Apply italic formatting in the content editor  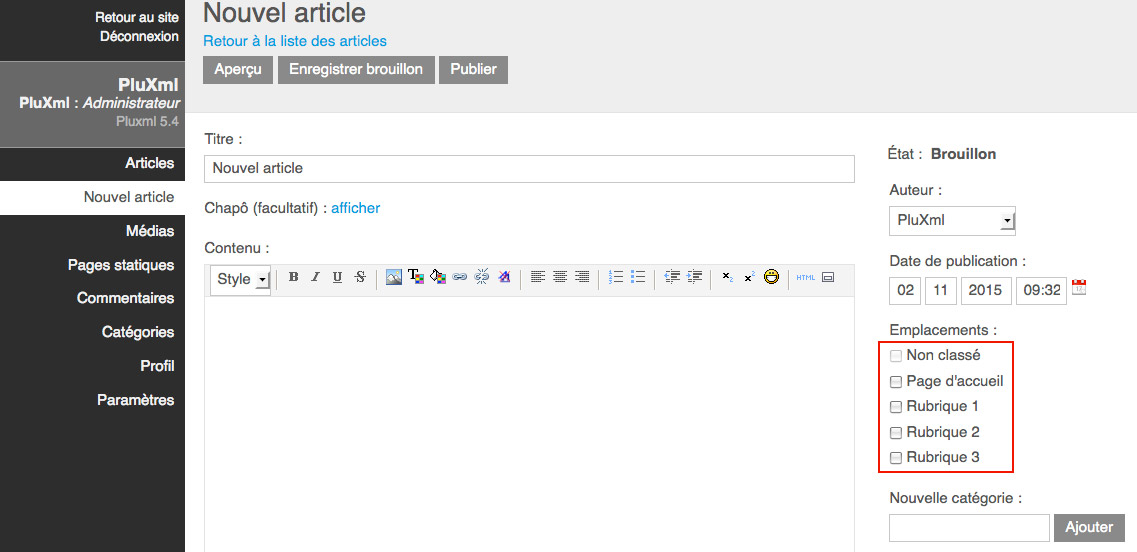(x=315, y=278)
